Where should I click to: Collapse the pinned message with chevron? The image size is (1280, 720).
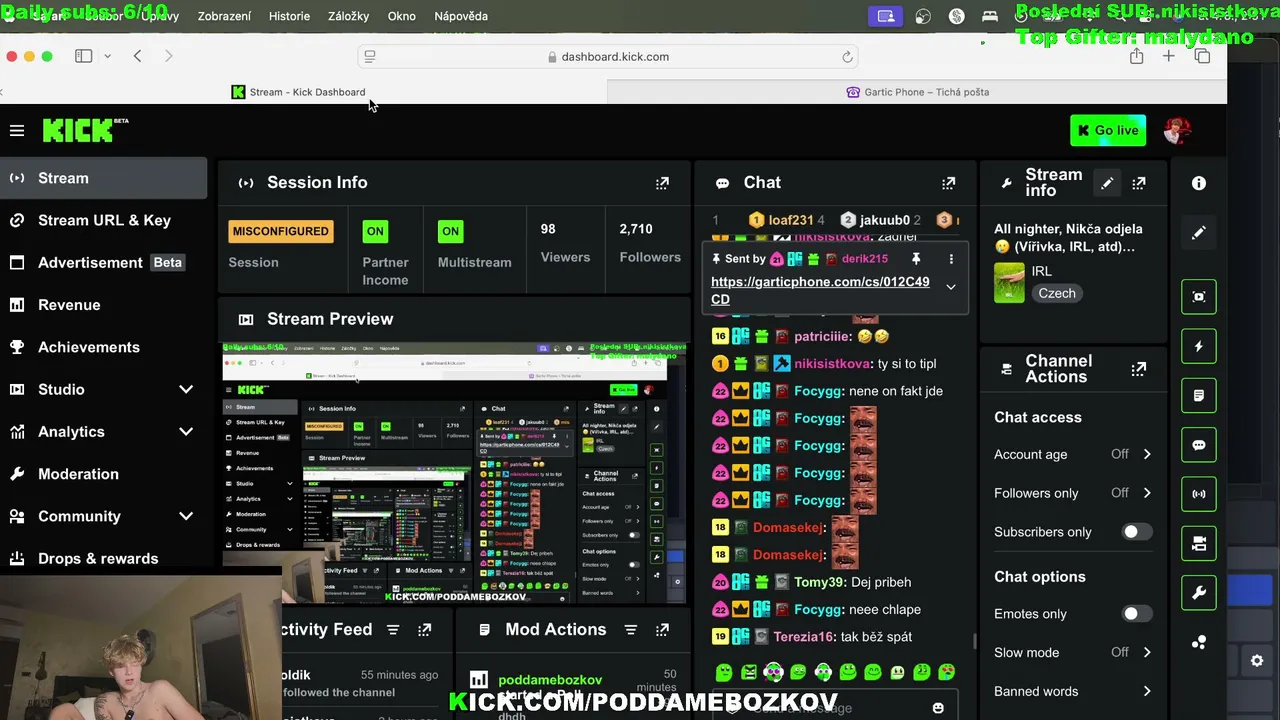point(951,287)
